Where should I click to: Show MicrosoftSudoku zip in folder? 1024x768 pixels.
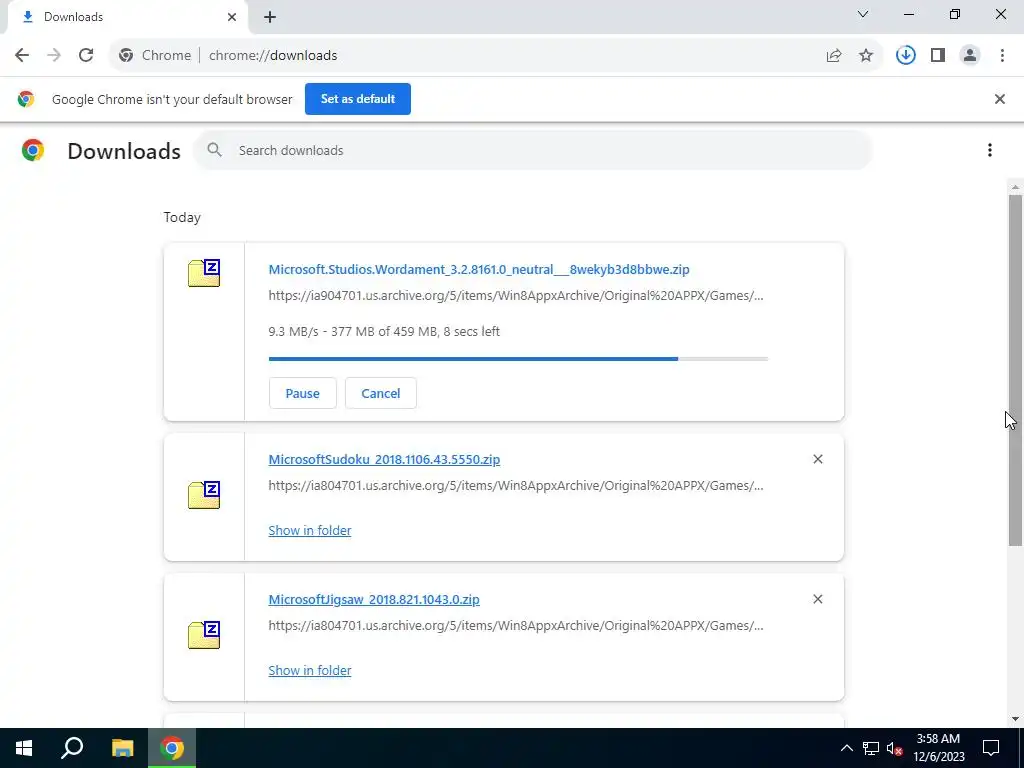pyautogui.click(x=310, y=530)
